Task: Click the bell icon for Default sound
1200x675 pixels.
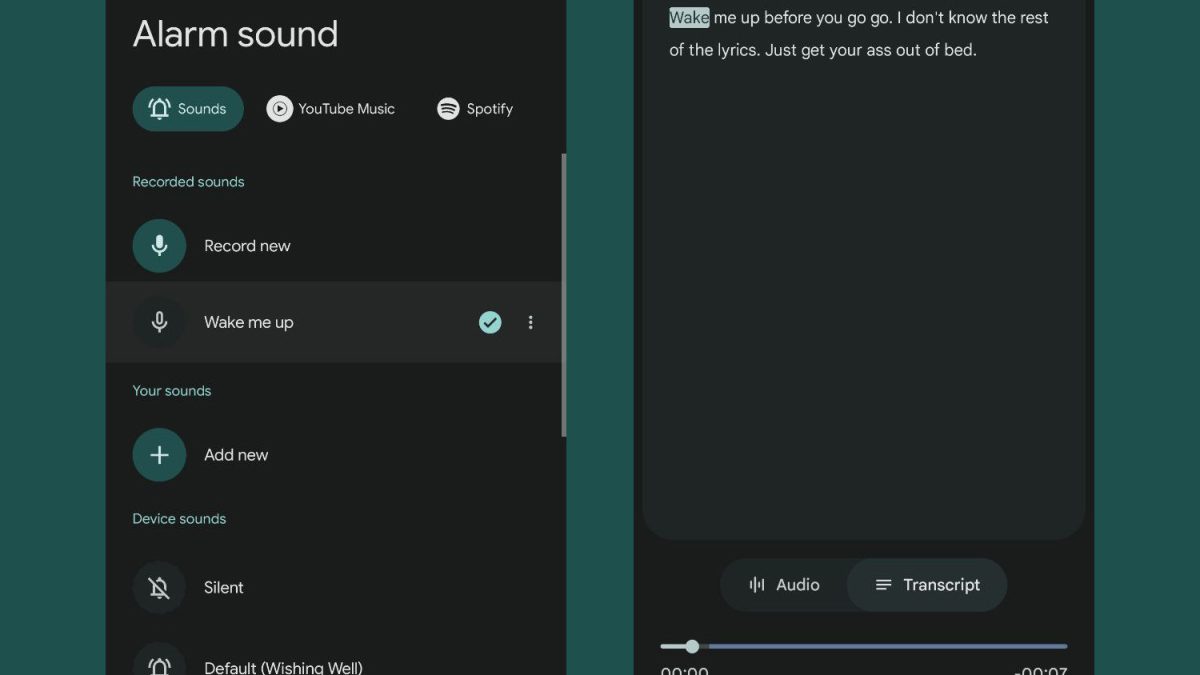Action: click(x=159, y=664)
